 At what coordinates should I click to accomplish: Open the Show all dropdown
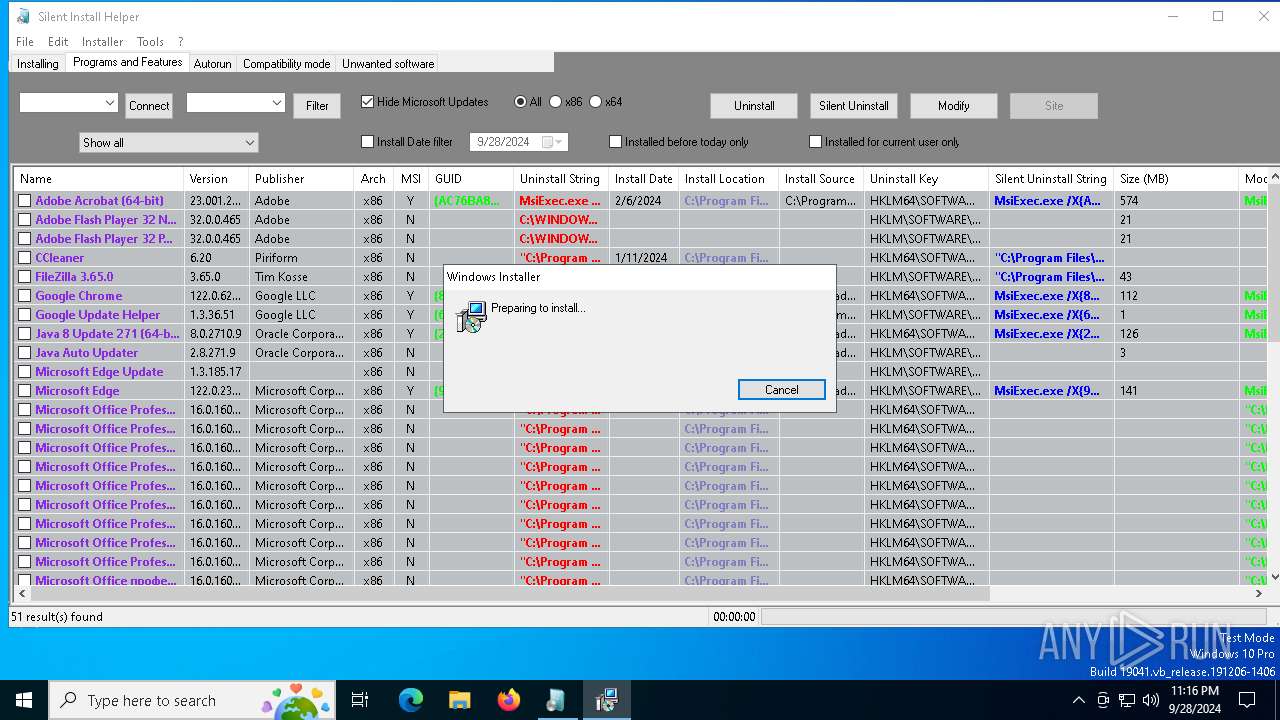(168, 143)
